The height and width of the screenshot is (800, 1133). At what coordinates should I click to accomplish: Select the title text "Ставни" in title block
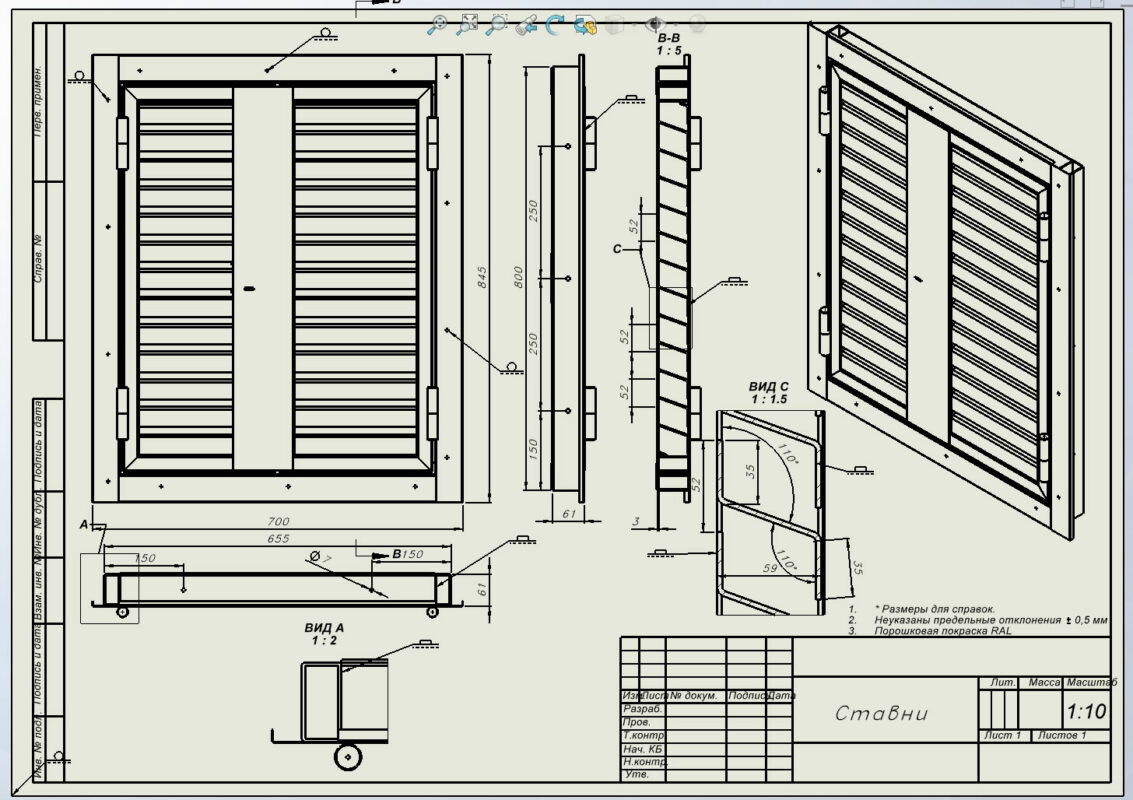882,713
